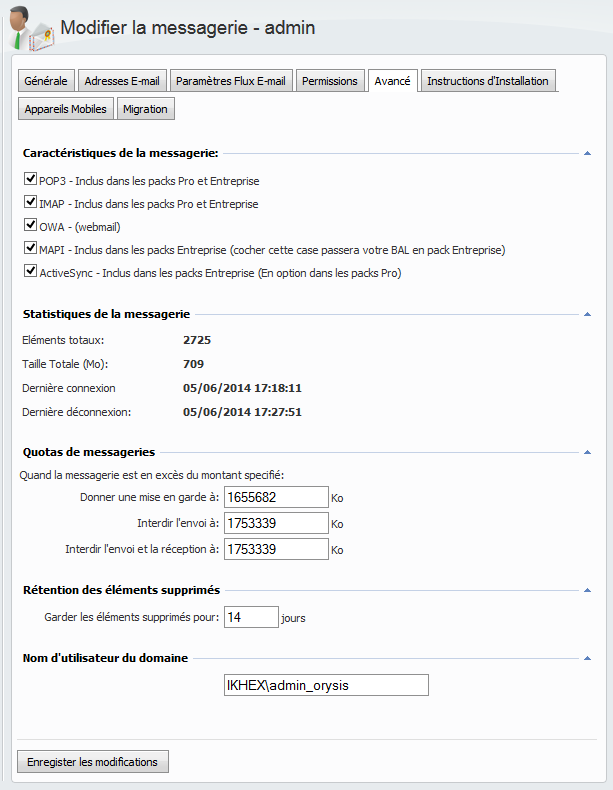Click Enregister les modifications button
The width and height of the screenshot is (613, 790).
93,762
